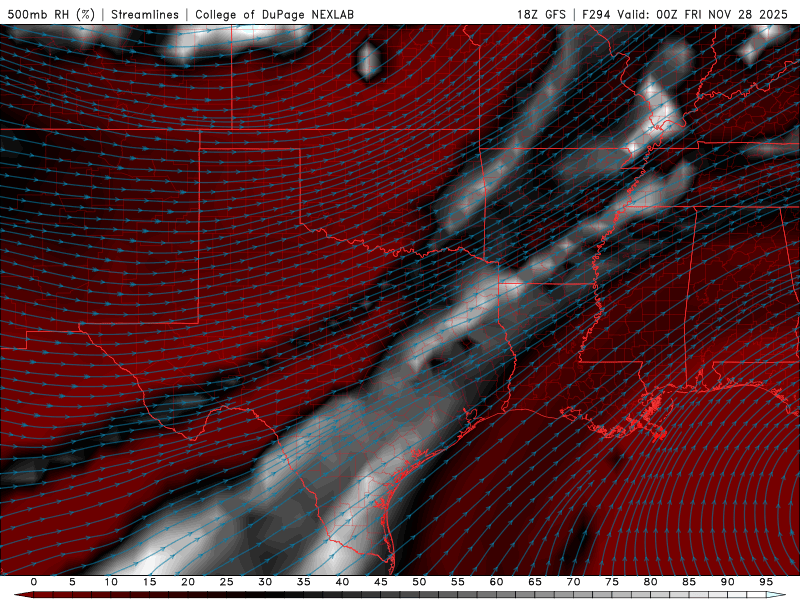Click the 85 value on the color scale
This screenshot has height=600, width=800.
[x=689, y=582]
